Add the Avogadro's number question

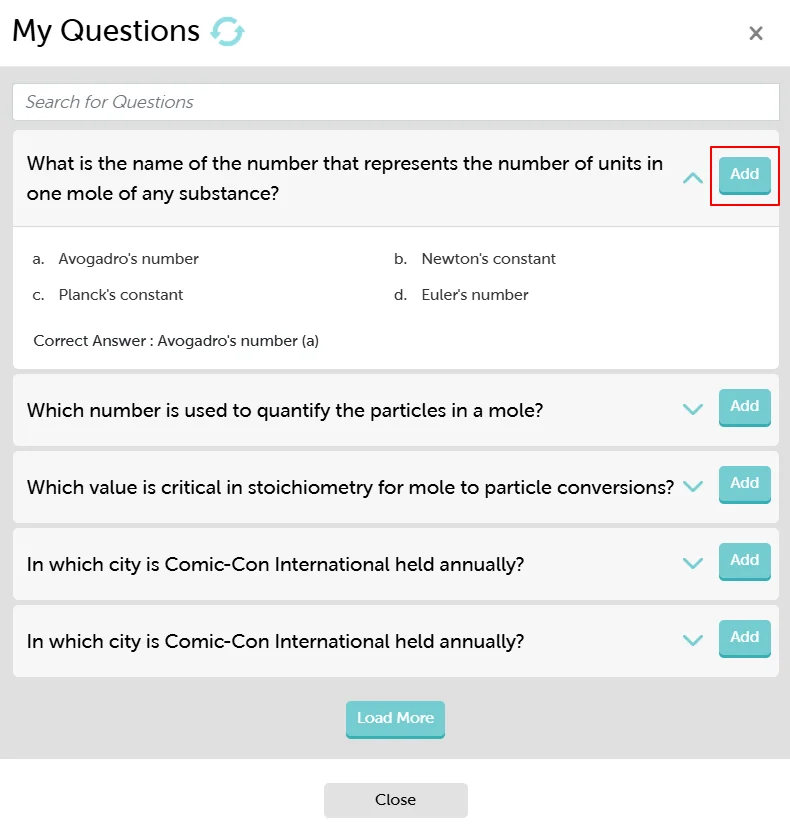point(744,174)
